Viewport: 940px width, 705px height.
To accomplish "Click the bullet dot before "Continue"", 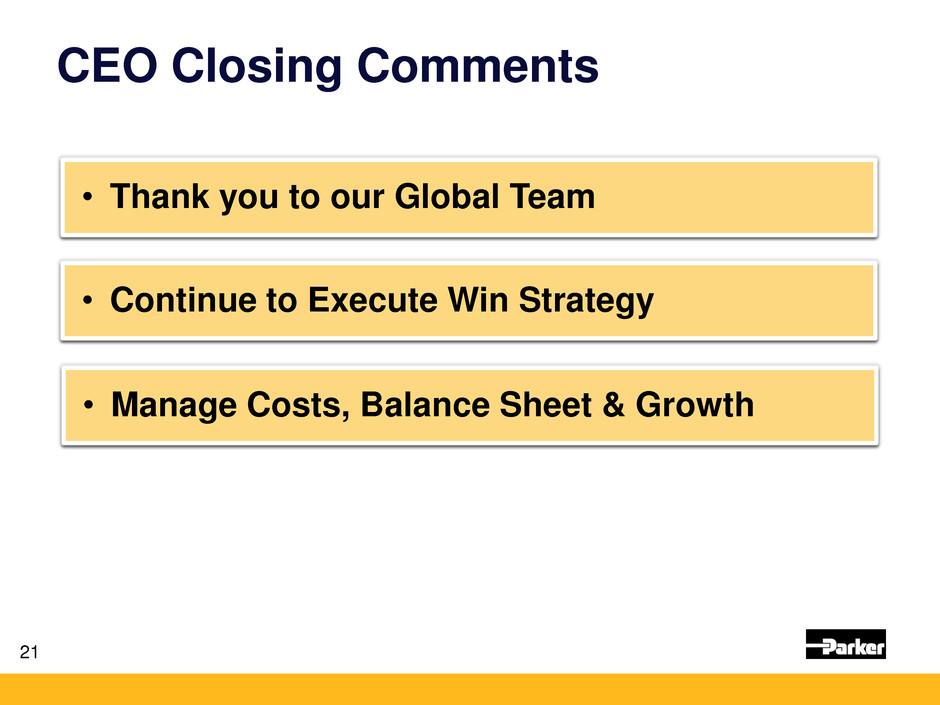I will pos(89,301).
